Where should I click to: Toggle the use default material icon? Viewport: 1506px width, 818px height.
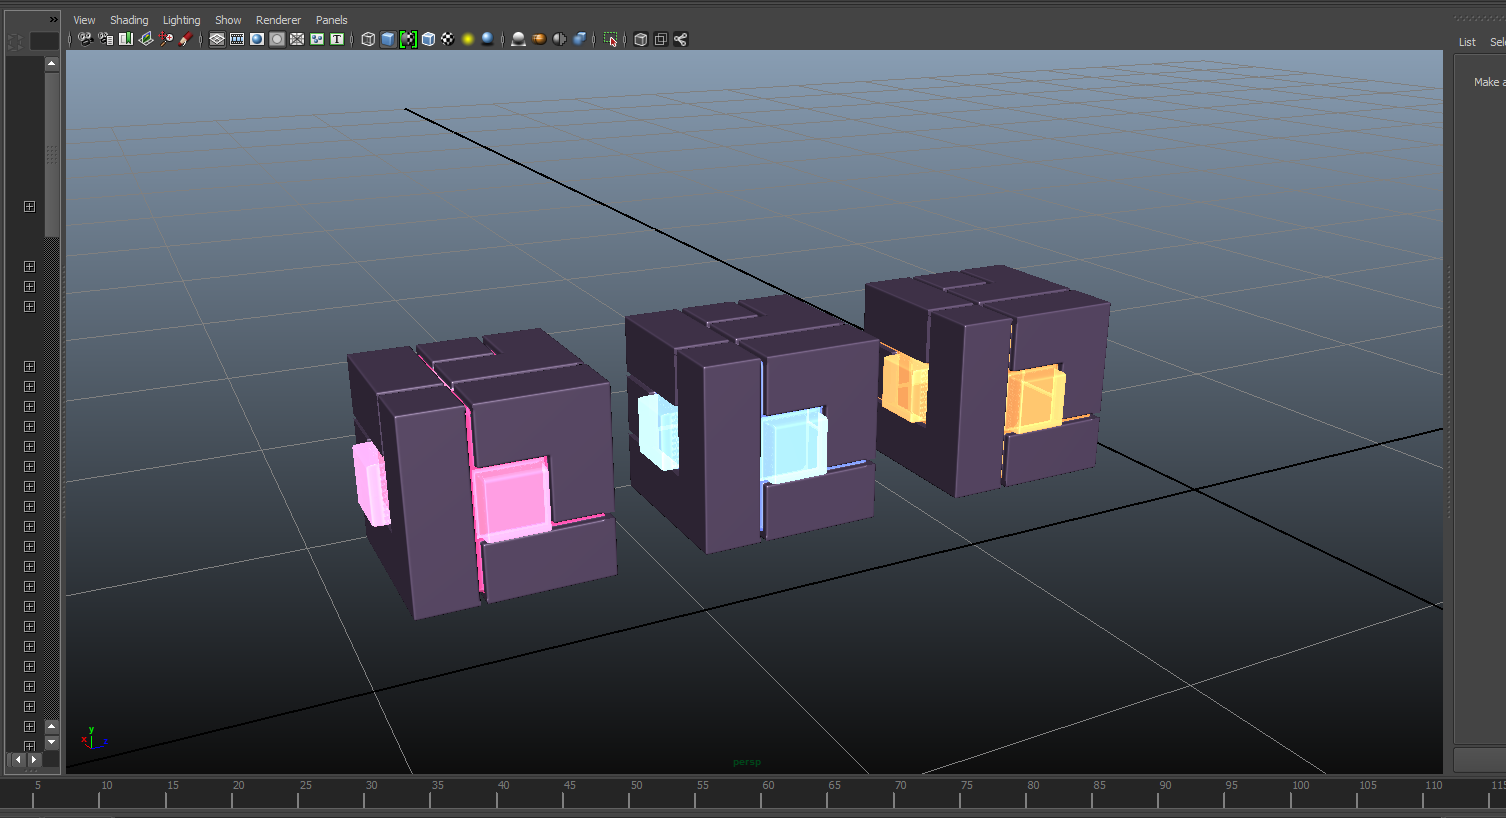click(x=408, y=39)
